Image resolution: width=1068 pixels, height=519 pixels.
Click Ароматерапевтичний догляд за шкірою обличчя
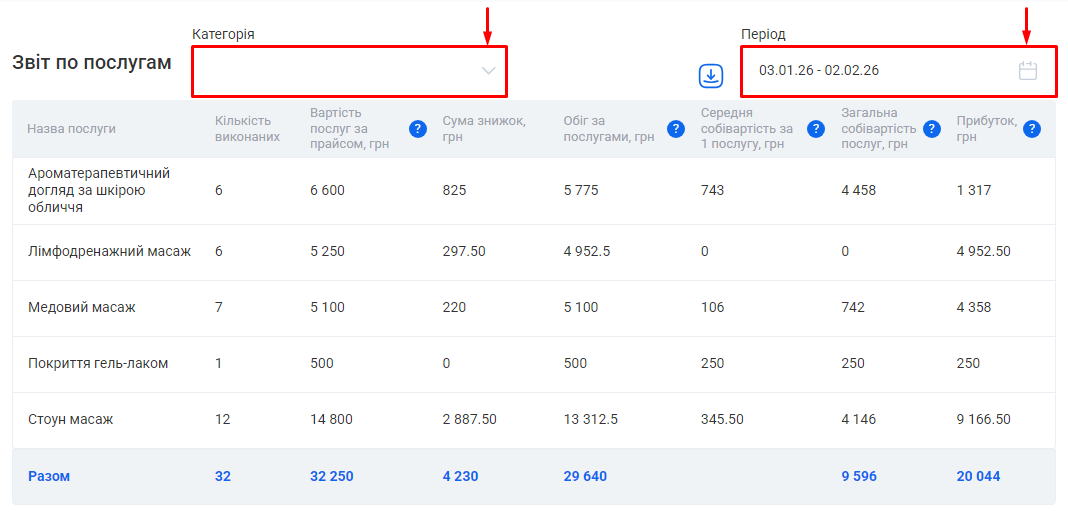99,190
